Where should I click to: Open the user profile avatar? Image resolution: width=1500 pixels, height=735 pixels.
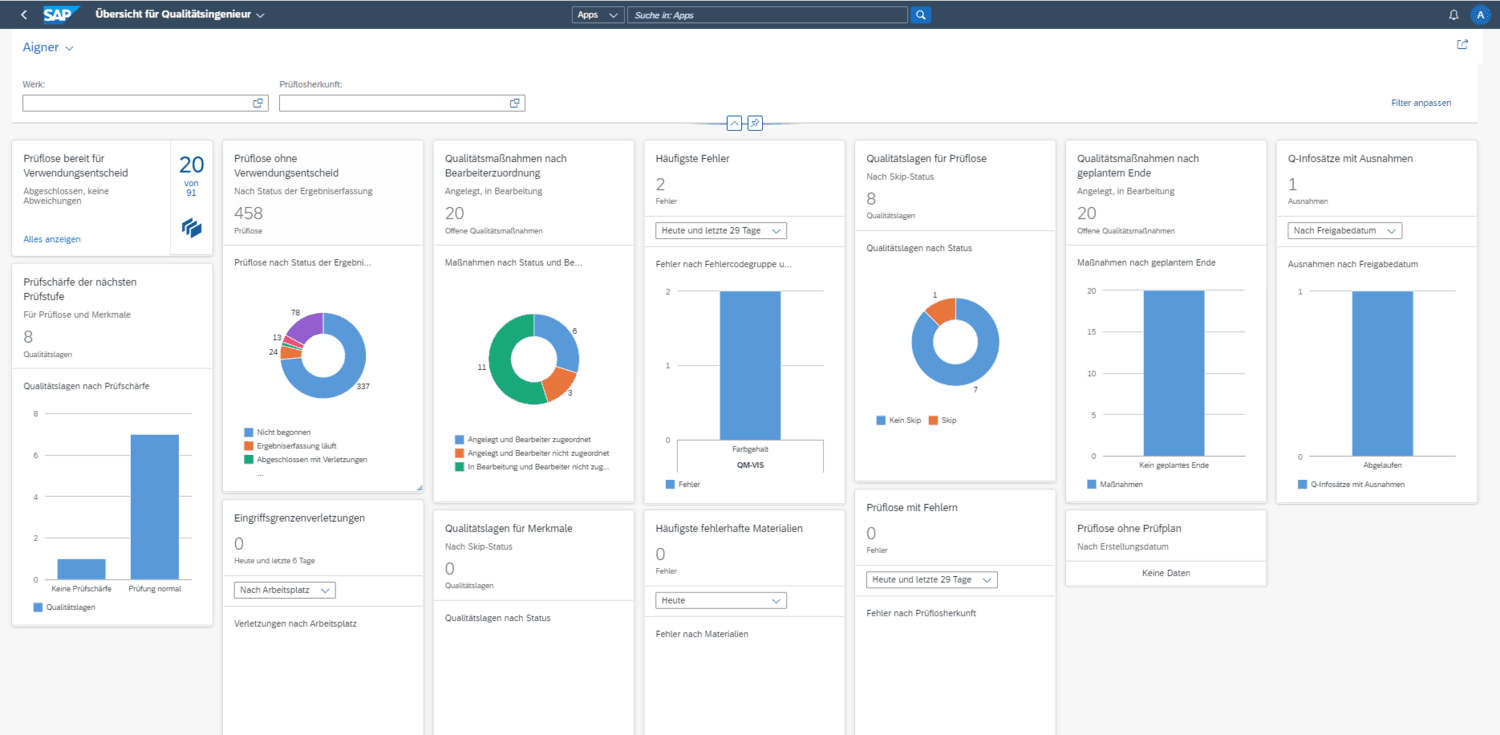pyautogui.click(x=1481, y=15)
